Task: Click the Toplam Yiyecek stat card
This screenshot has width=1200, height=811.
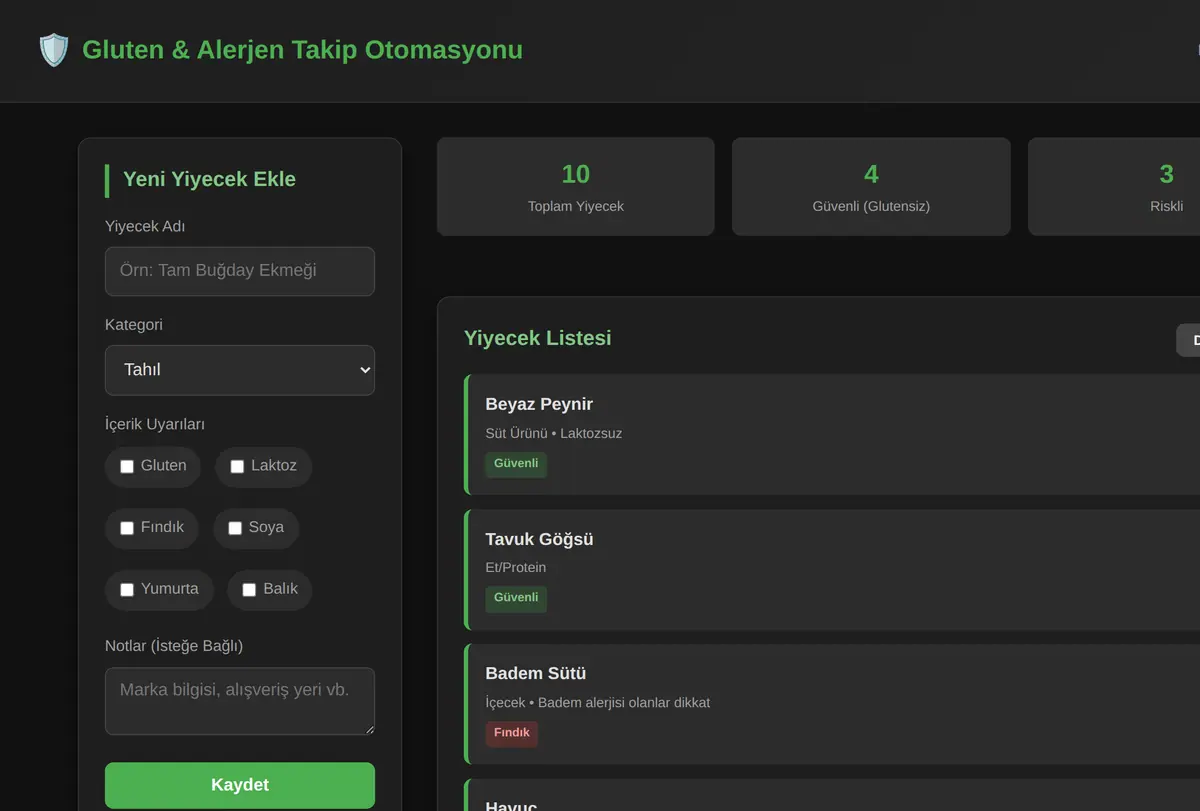Action: pyautogui.click(x=576, y=187)
